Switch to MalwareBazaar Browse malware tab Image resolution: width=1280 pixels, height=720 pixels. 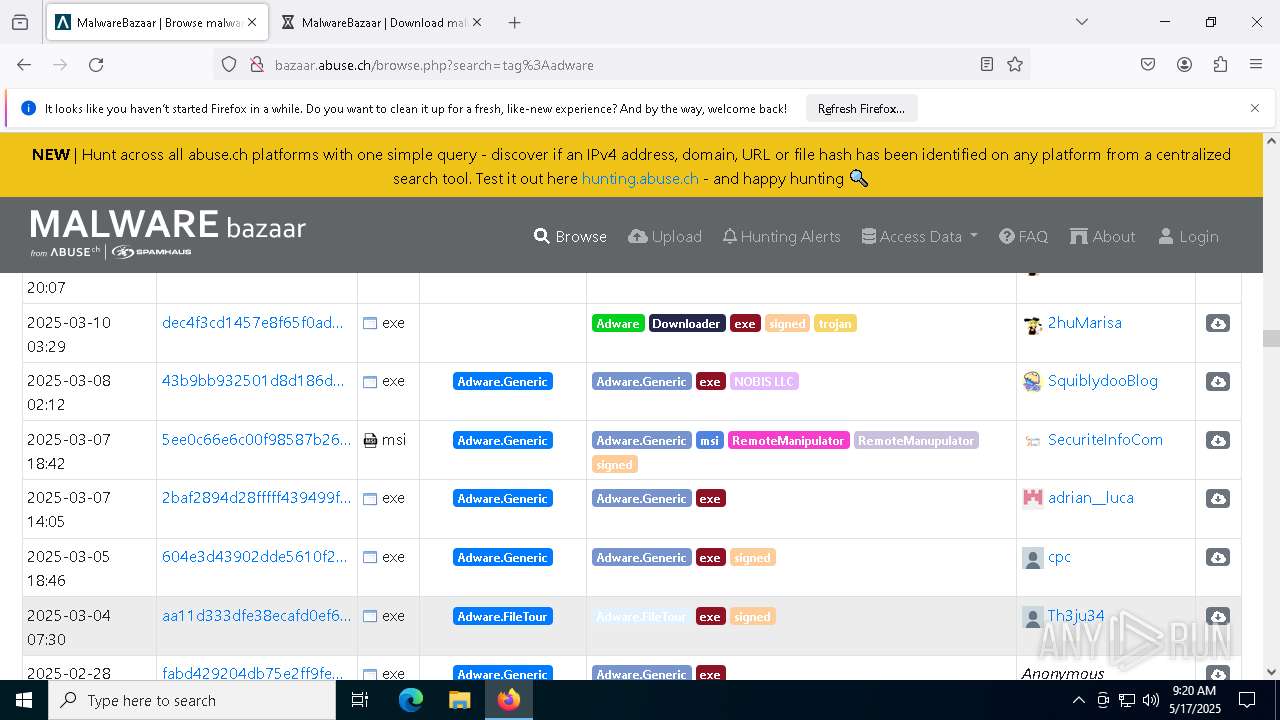(157, 22)
